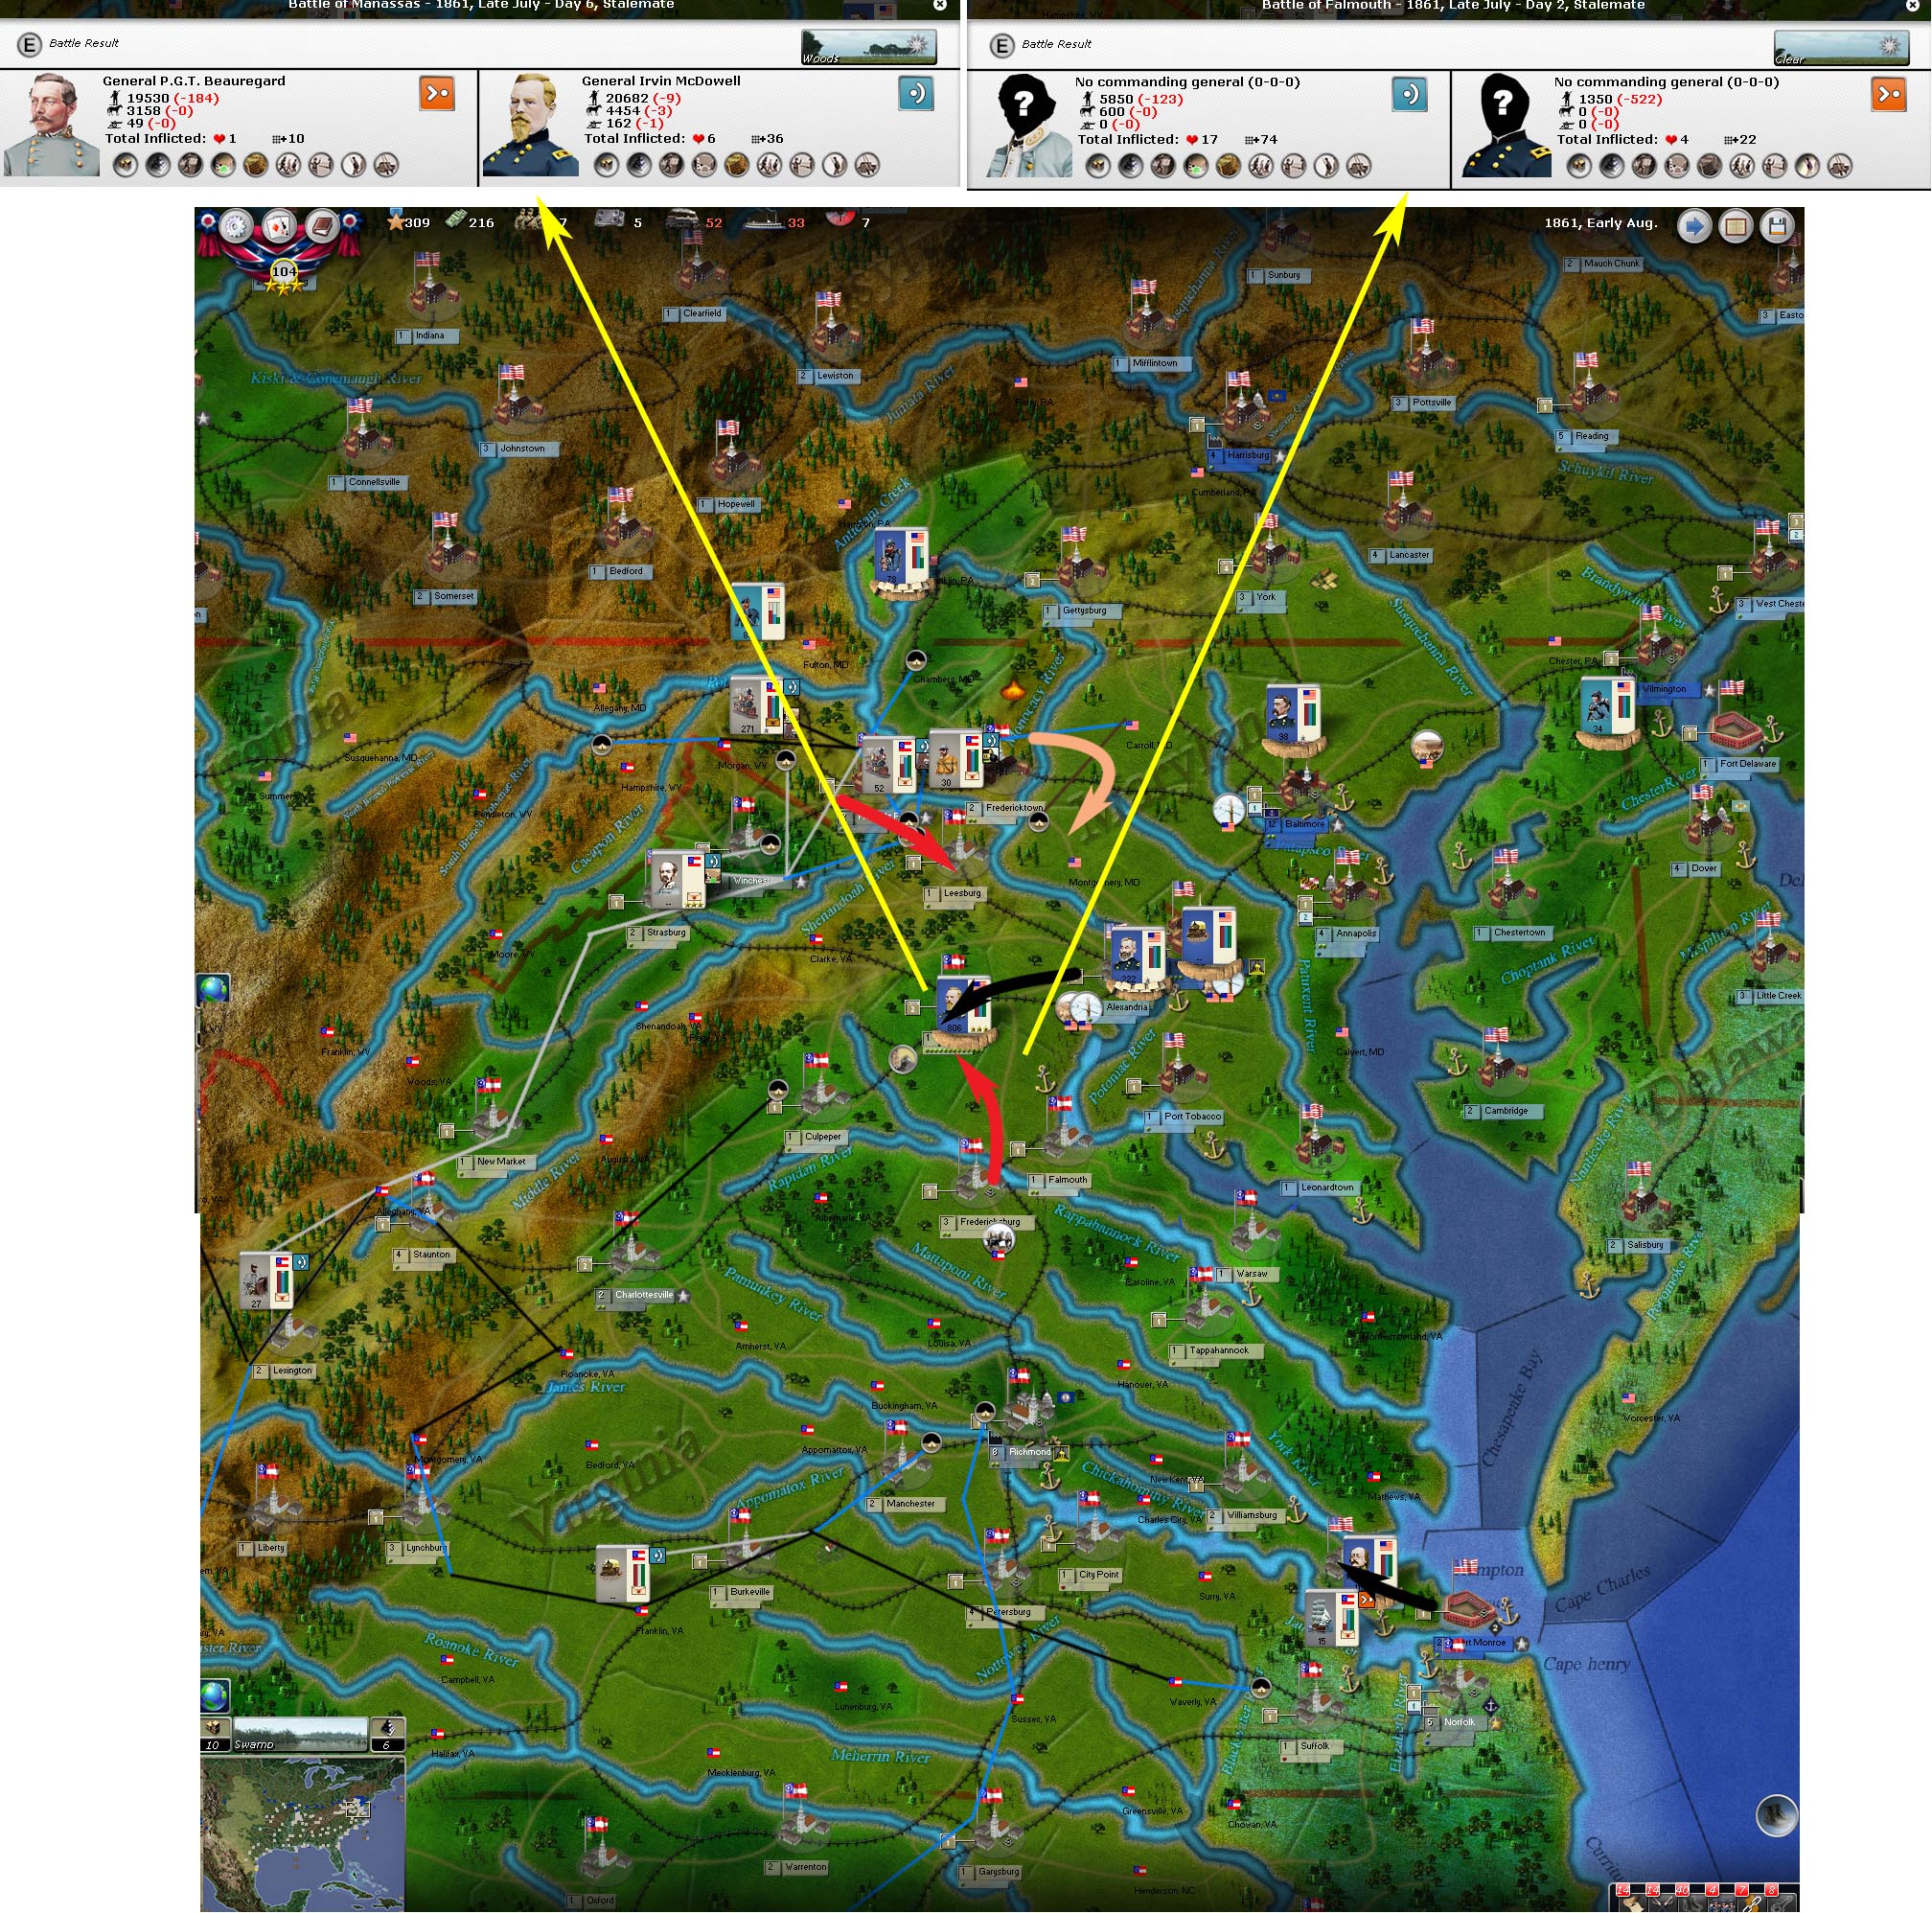Select the Union stack near Fort Monroe
This screenshot has width=1932, height=1913.
[x=1369, y=1569]
